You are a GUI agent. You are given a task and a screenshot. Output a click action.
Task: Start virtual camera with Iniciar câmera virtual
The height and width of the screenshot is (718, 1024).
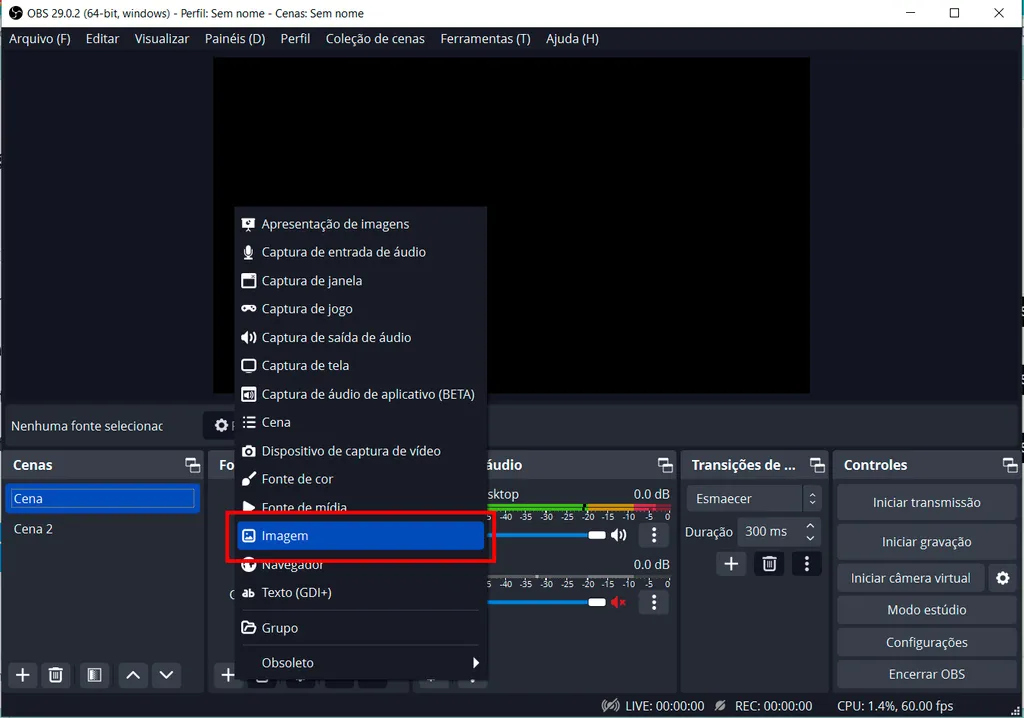[910, 578]
